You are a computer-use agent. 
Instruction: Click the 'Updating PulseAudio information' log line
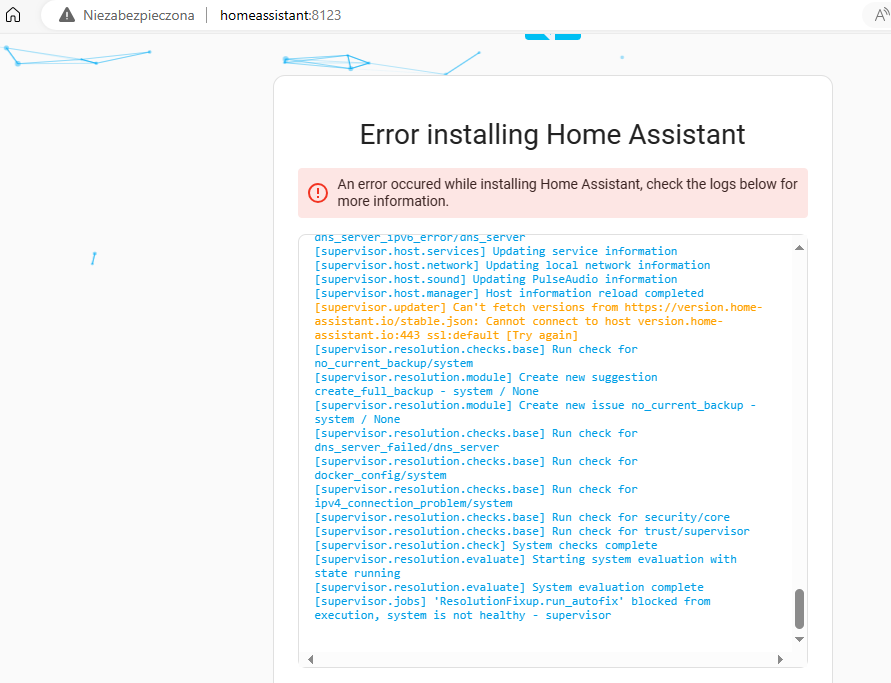pyautogui.click(x=496, y=280)
